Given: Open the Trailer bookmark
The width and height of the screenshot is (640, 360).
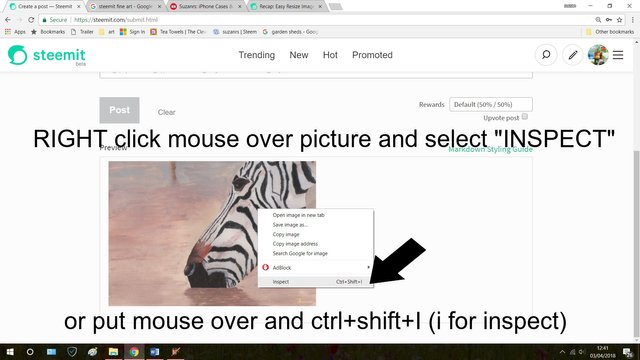Looking at the screenshot, I should tap(82, 32).
